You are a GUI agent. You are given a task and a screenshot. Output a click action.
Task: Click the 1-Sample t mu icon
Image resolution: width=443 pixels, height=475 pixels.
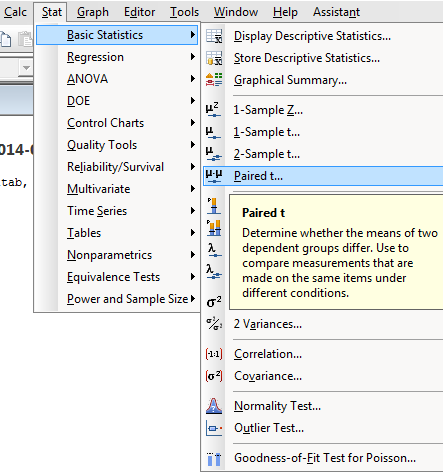pyautogui.click(x=213, y=132)
